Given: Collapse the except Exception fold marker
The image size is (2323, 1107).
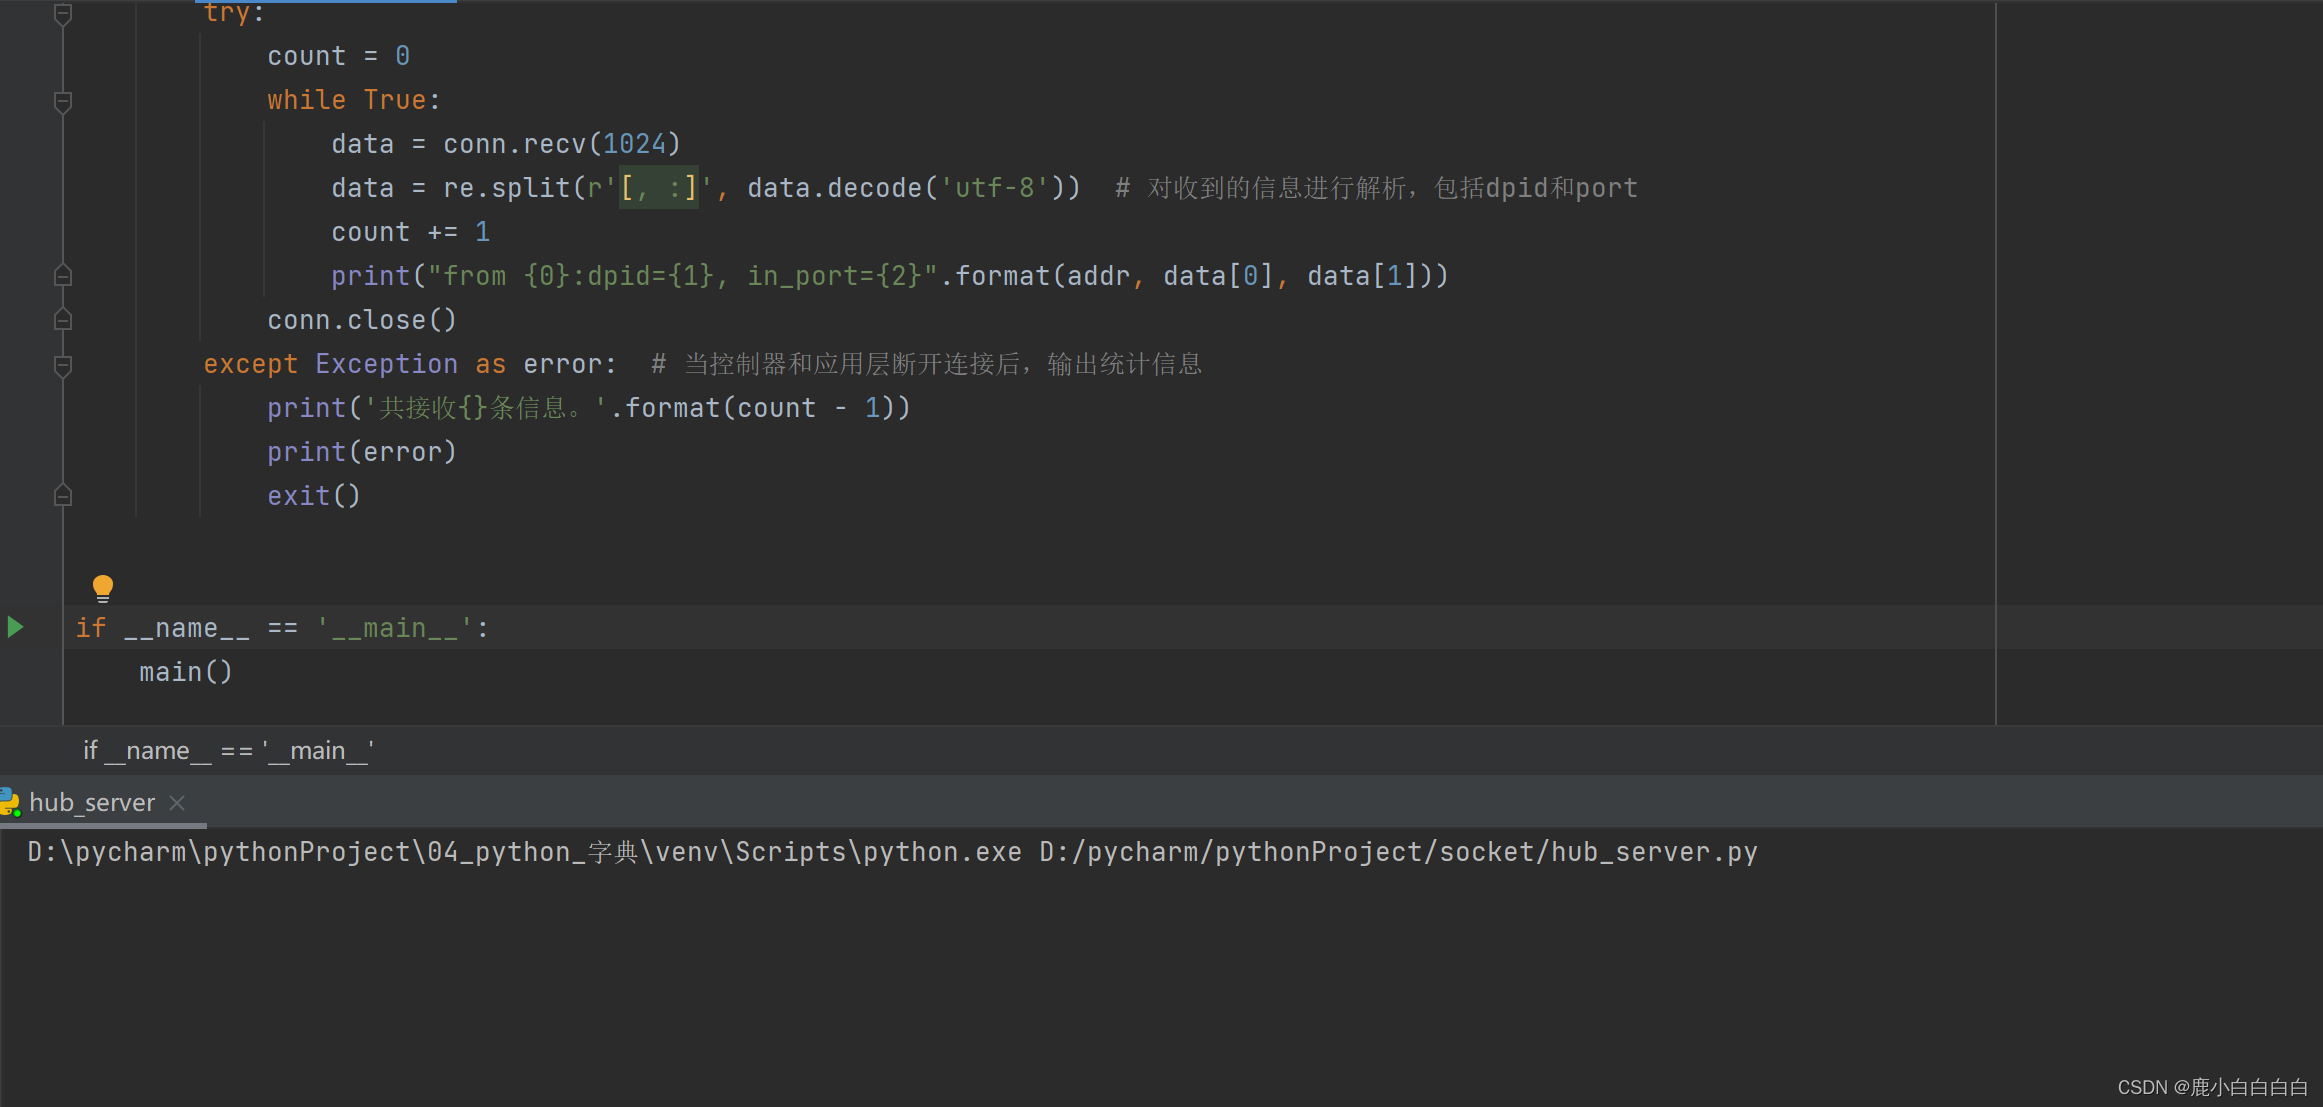Looking at the screenshot, I should (x=62, y=365).
